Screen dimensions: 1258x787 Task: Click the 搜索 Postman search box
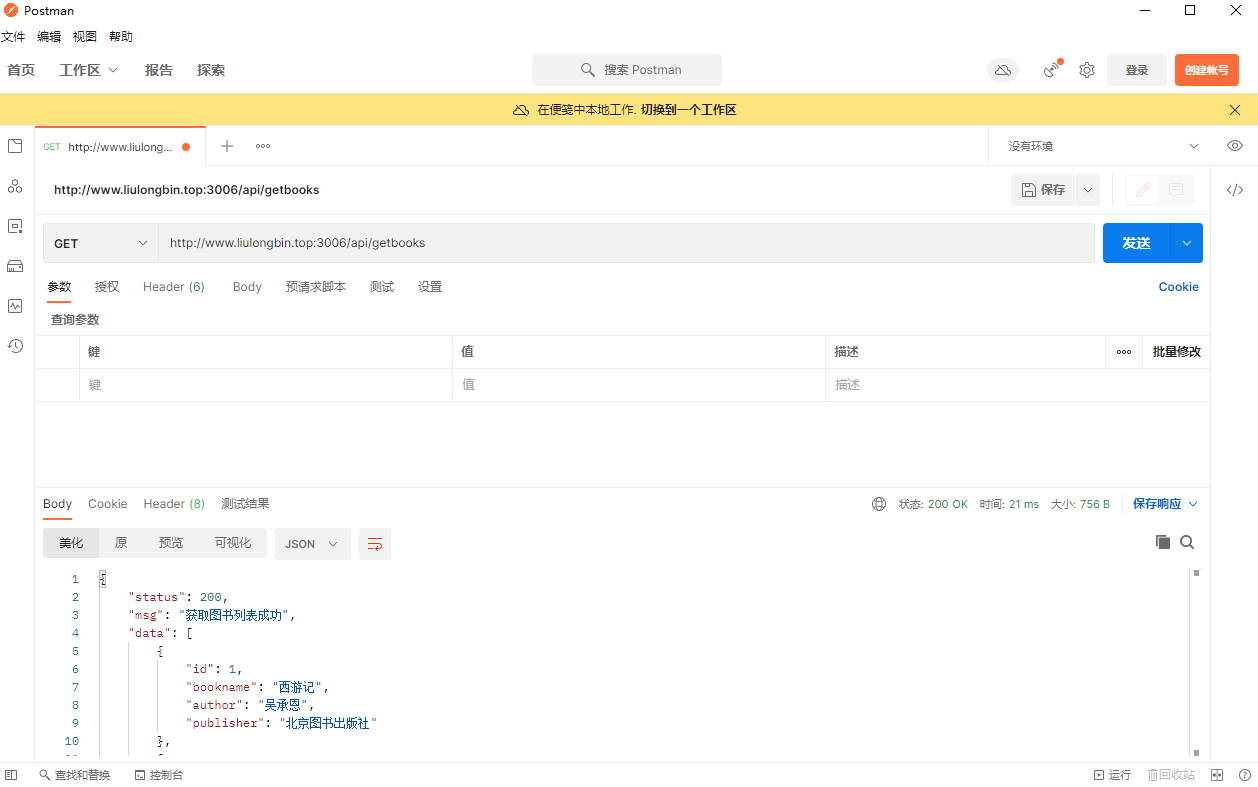click(x=627, y=70)
